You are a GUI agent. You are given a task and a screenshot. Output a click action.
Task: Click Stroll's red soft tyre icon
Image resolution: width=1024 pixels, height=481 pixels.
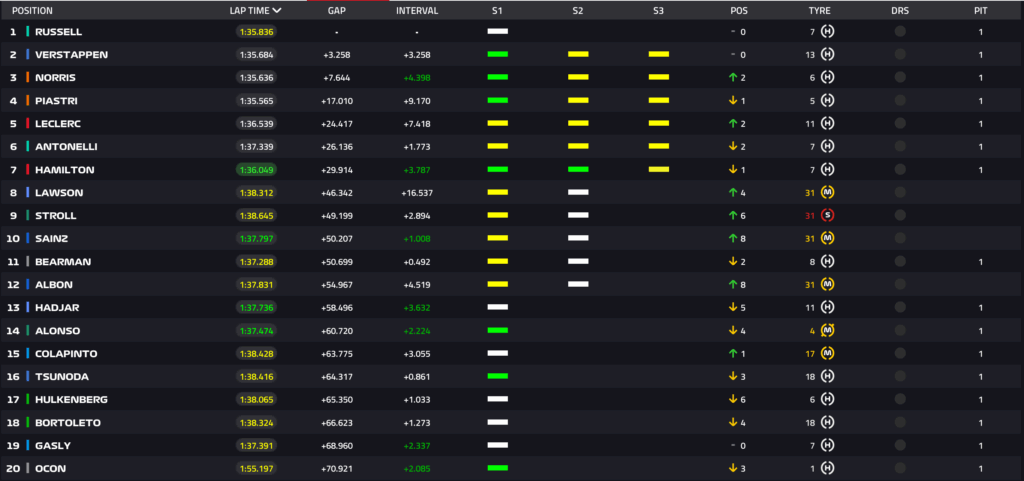tap(827, 215)
